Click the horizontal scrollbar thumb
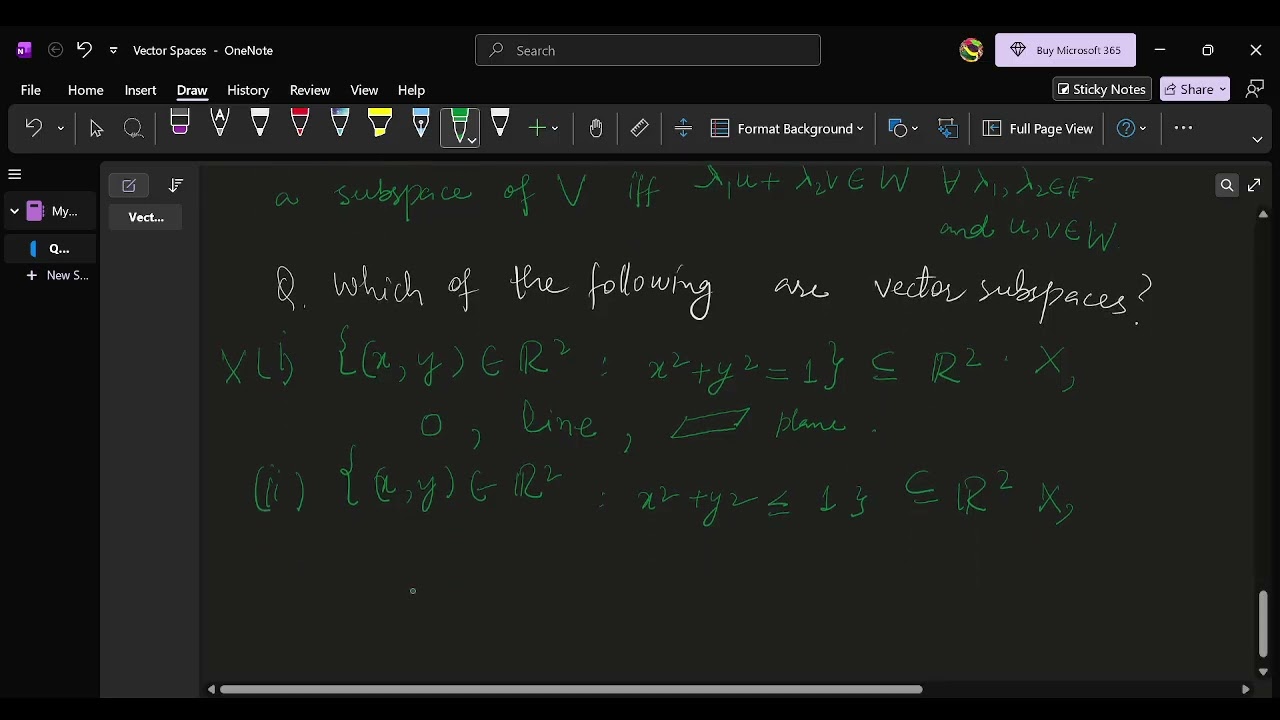This screenshot has width=1280, height=720. coord(571,689)
